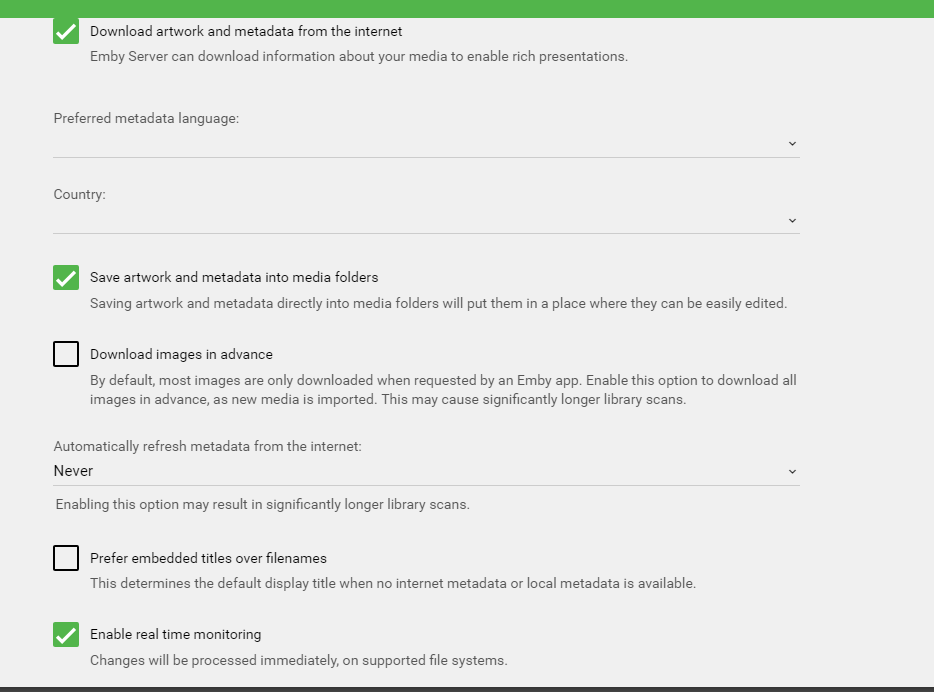Click the chevron beside the Never value
Viewport: 934px width, 692px height.
[x=792, y=471]
